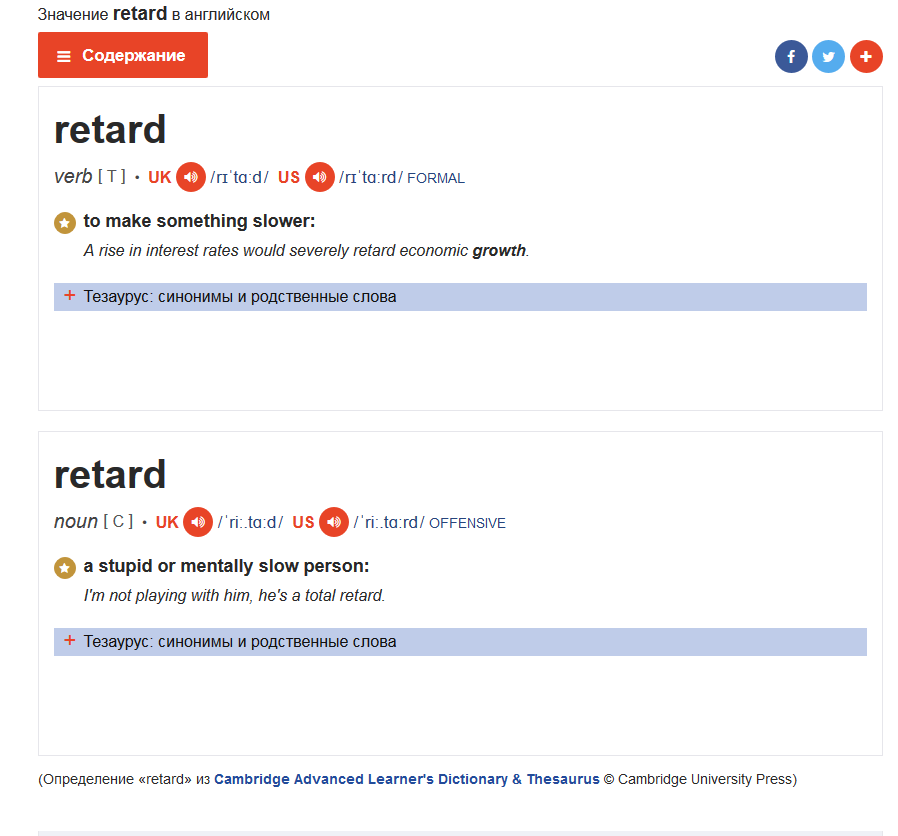Open more sharing options plus icon

coord(866,57)
